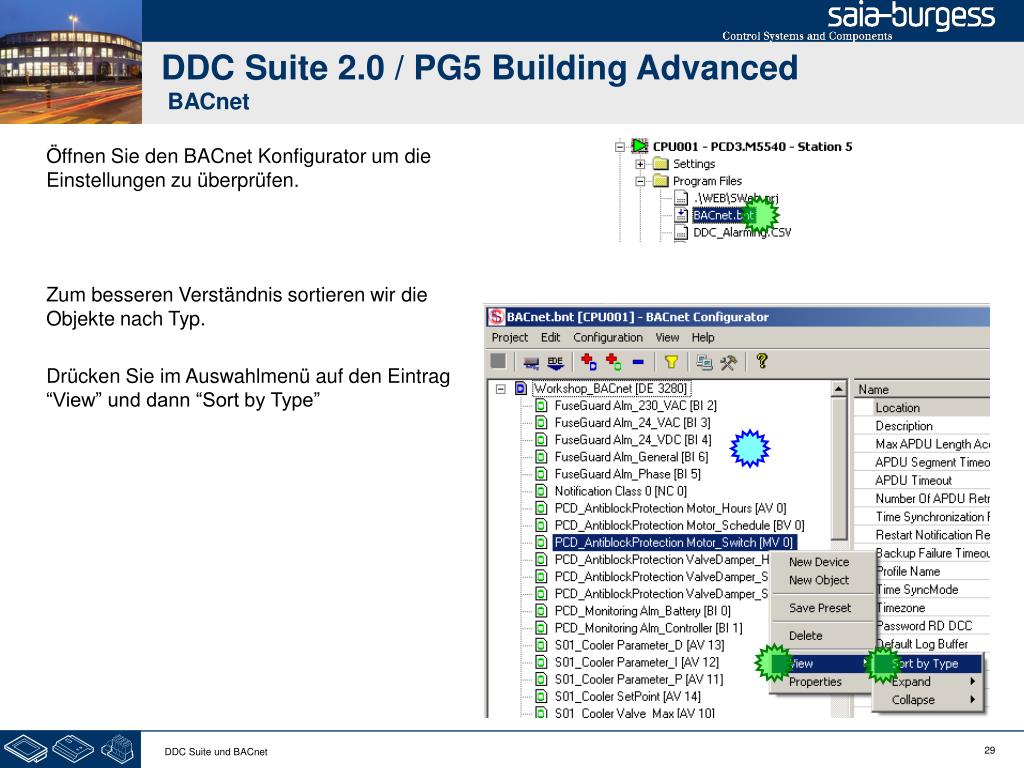The image size is (1024, 768).
Task: Click icon of FuseGuard Alm_Phase object
Action: [541, 474]
